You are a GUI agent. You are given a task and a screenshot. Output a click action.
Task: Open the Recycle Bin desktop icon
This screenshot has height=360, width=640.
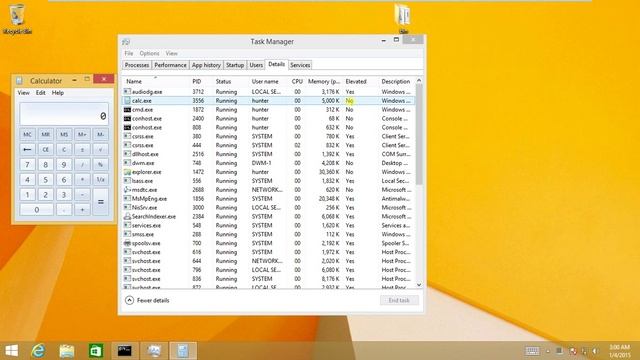pos(17,19)
